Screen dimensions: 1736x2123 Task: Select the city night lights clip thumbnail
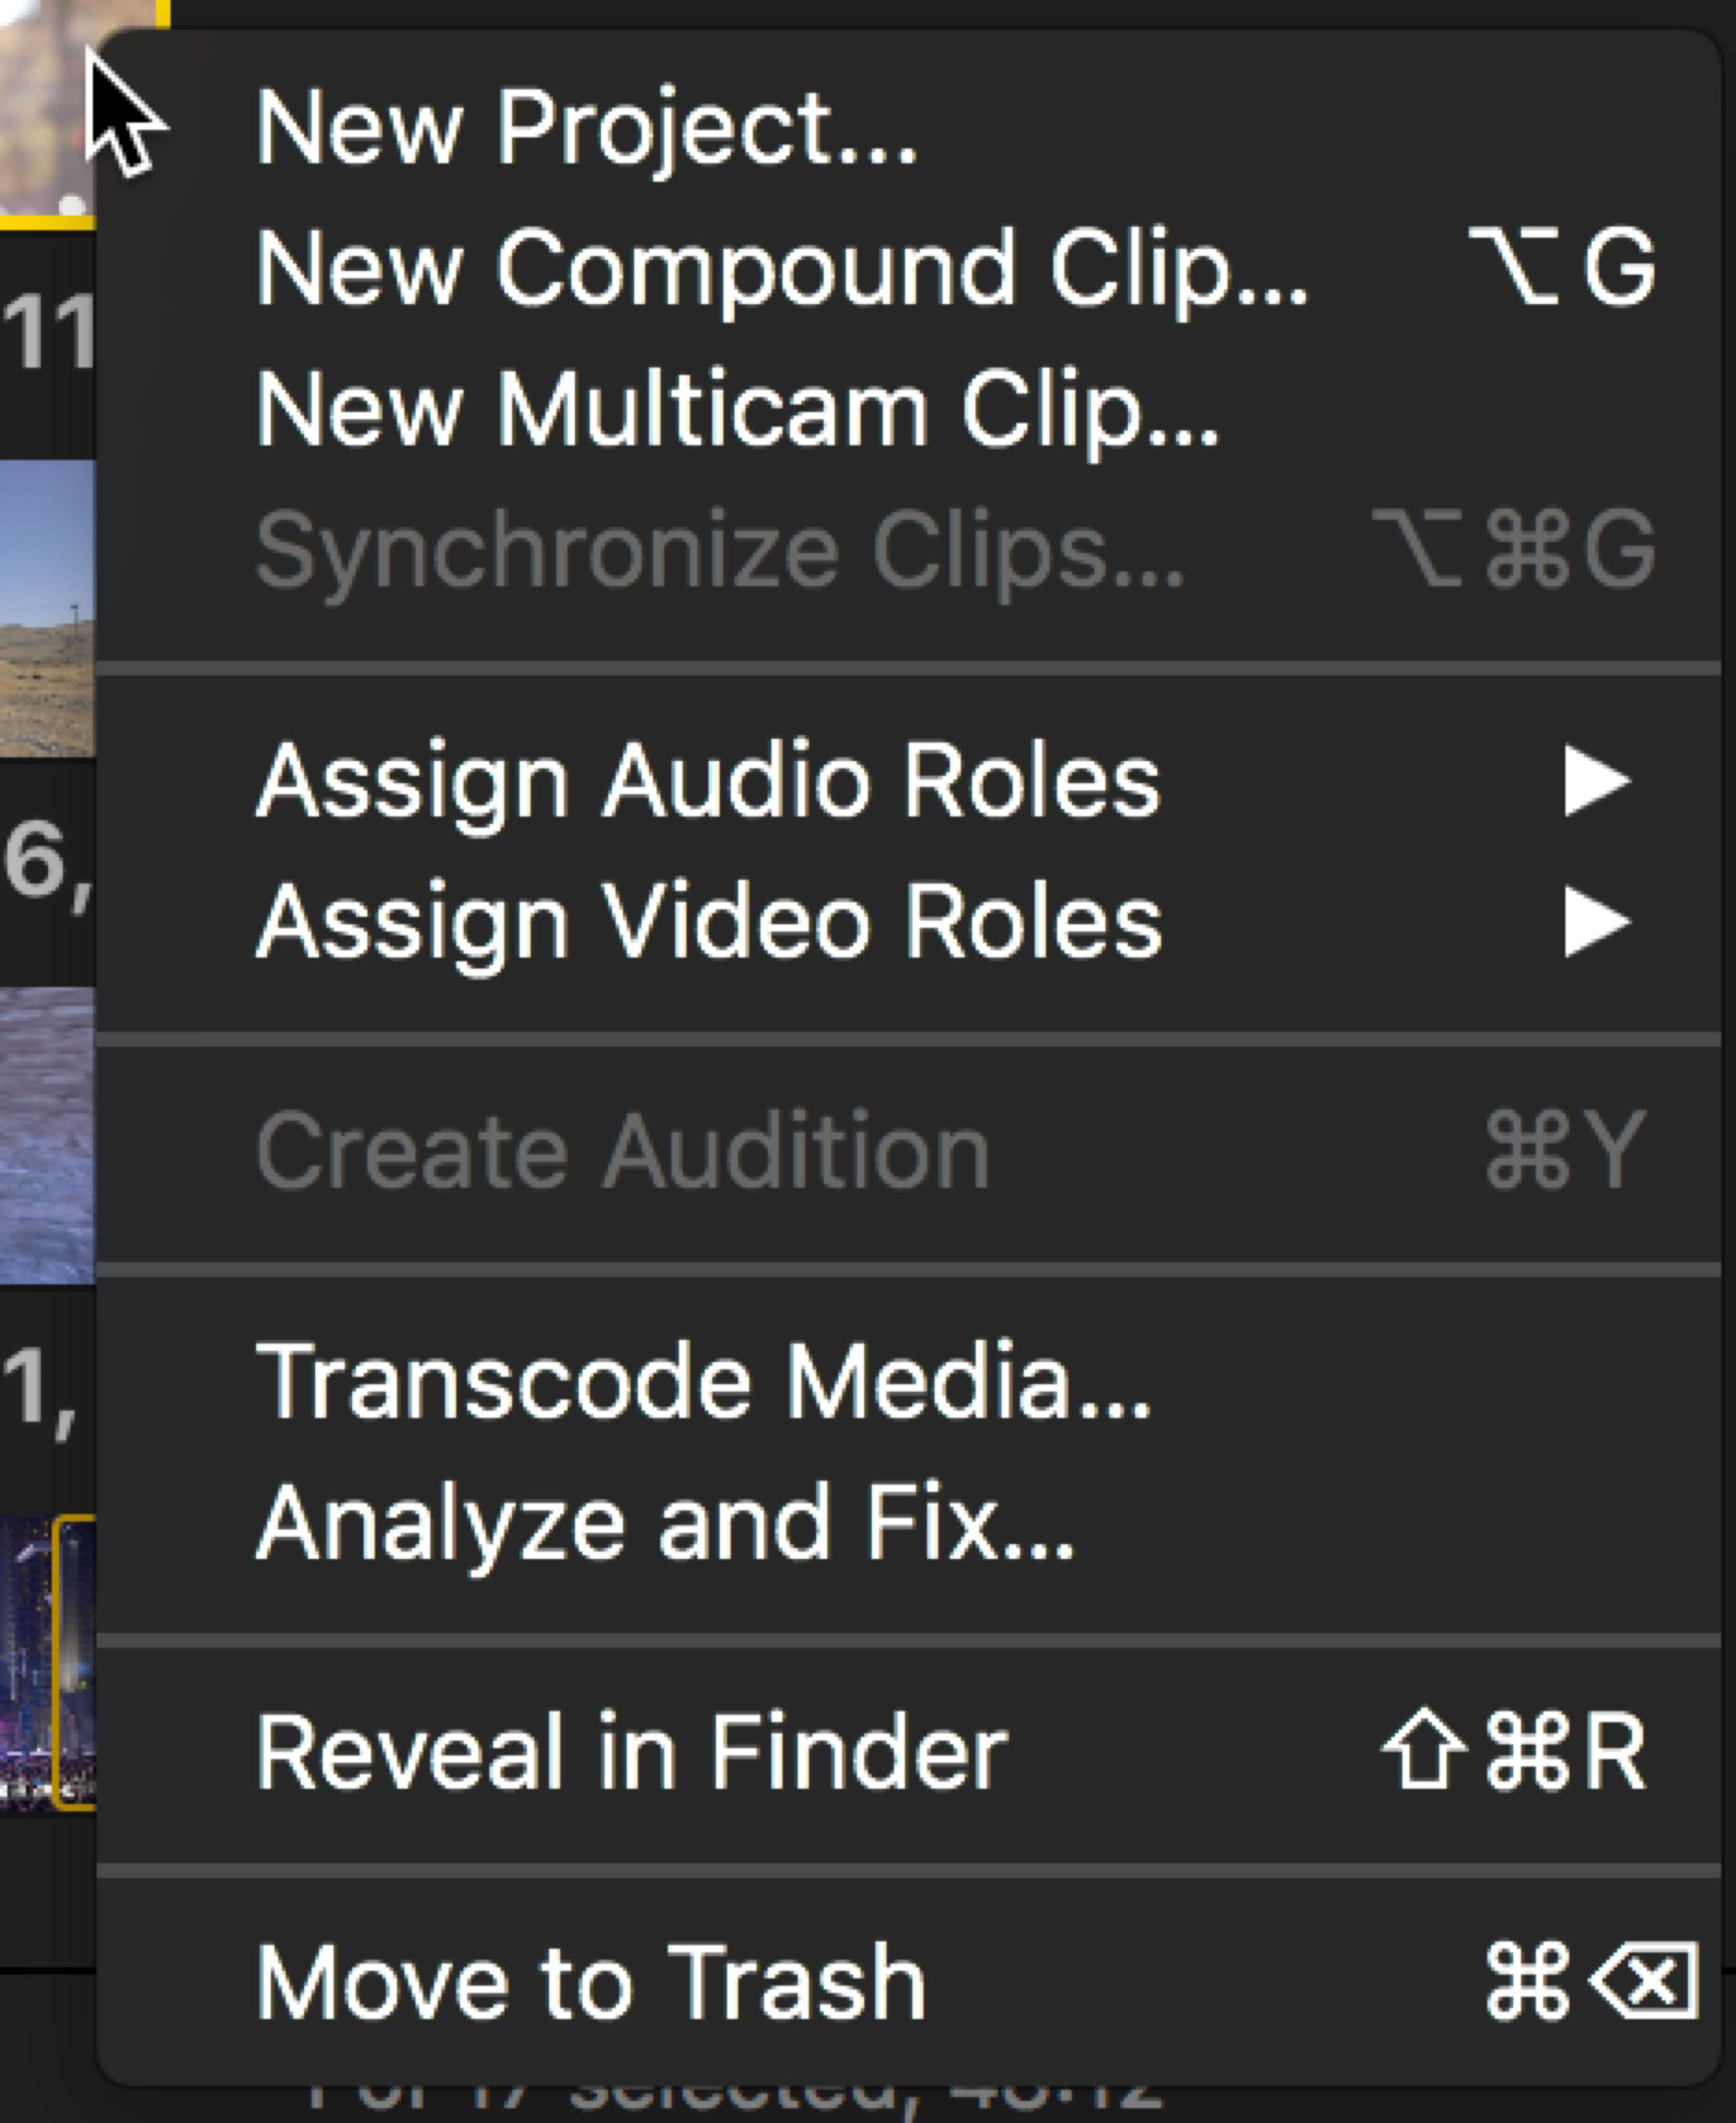(x=47, y=1663)
